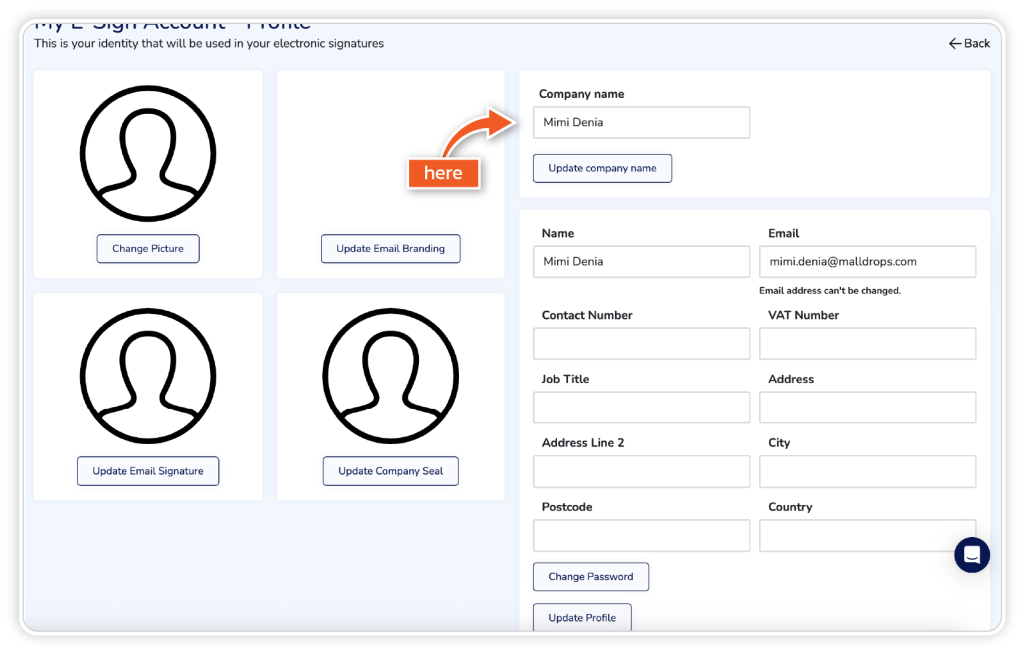The width and height of the screenshot is (1024, 654).
Task: Open the Change Password dialog button
Action: tap(590, 577)
